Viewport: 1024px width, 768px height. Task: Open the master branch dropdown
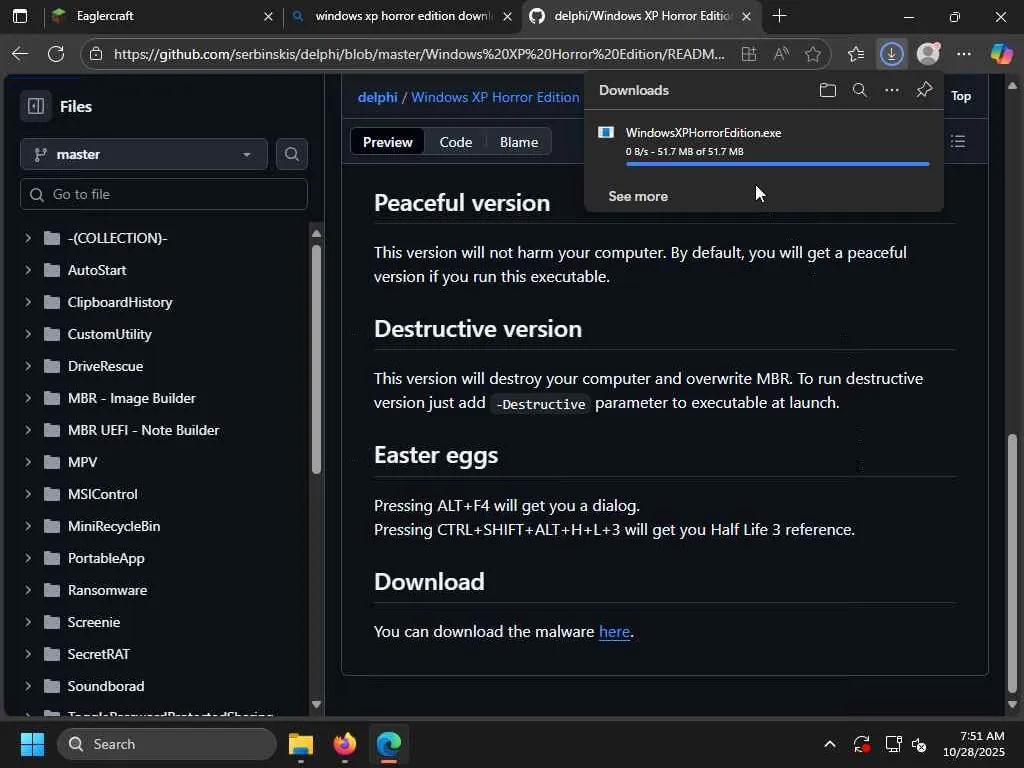[144, 154]
